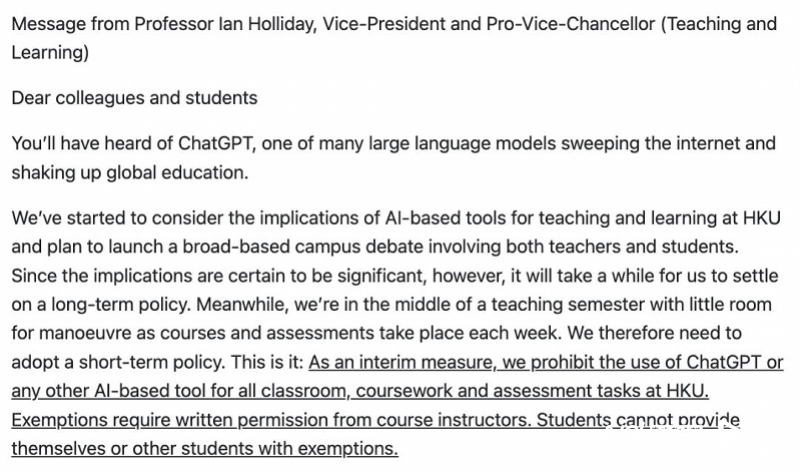Click the phrase "long-term policy."
Screen dimensions: 800x471
(x=114, y=305)
